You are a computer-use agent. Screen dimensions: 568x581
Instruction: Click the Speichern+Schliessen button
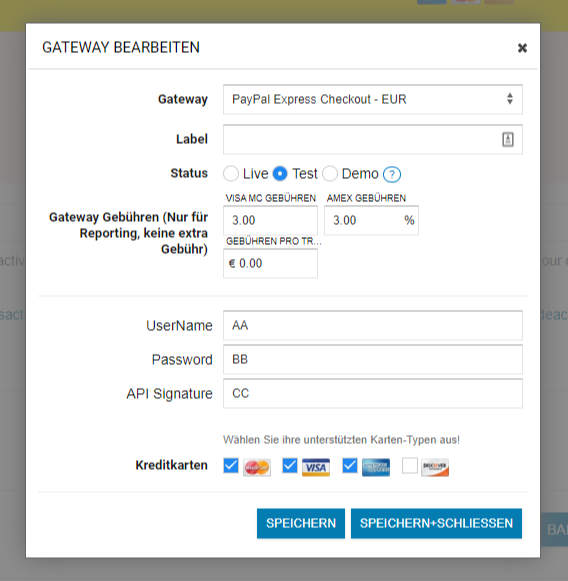click(436, 523)
